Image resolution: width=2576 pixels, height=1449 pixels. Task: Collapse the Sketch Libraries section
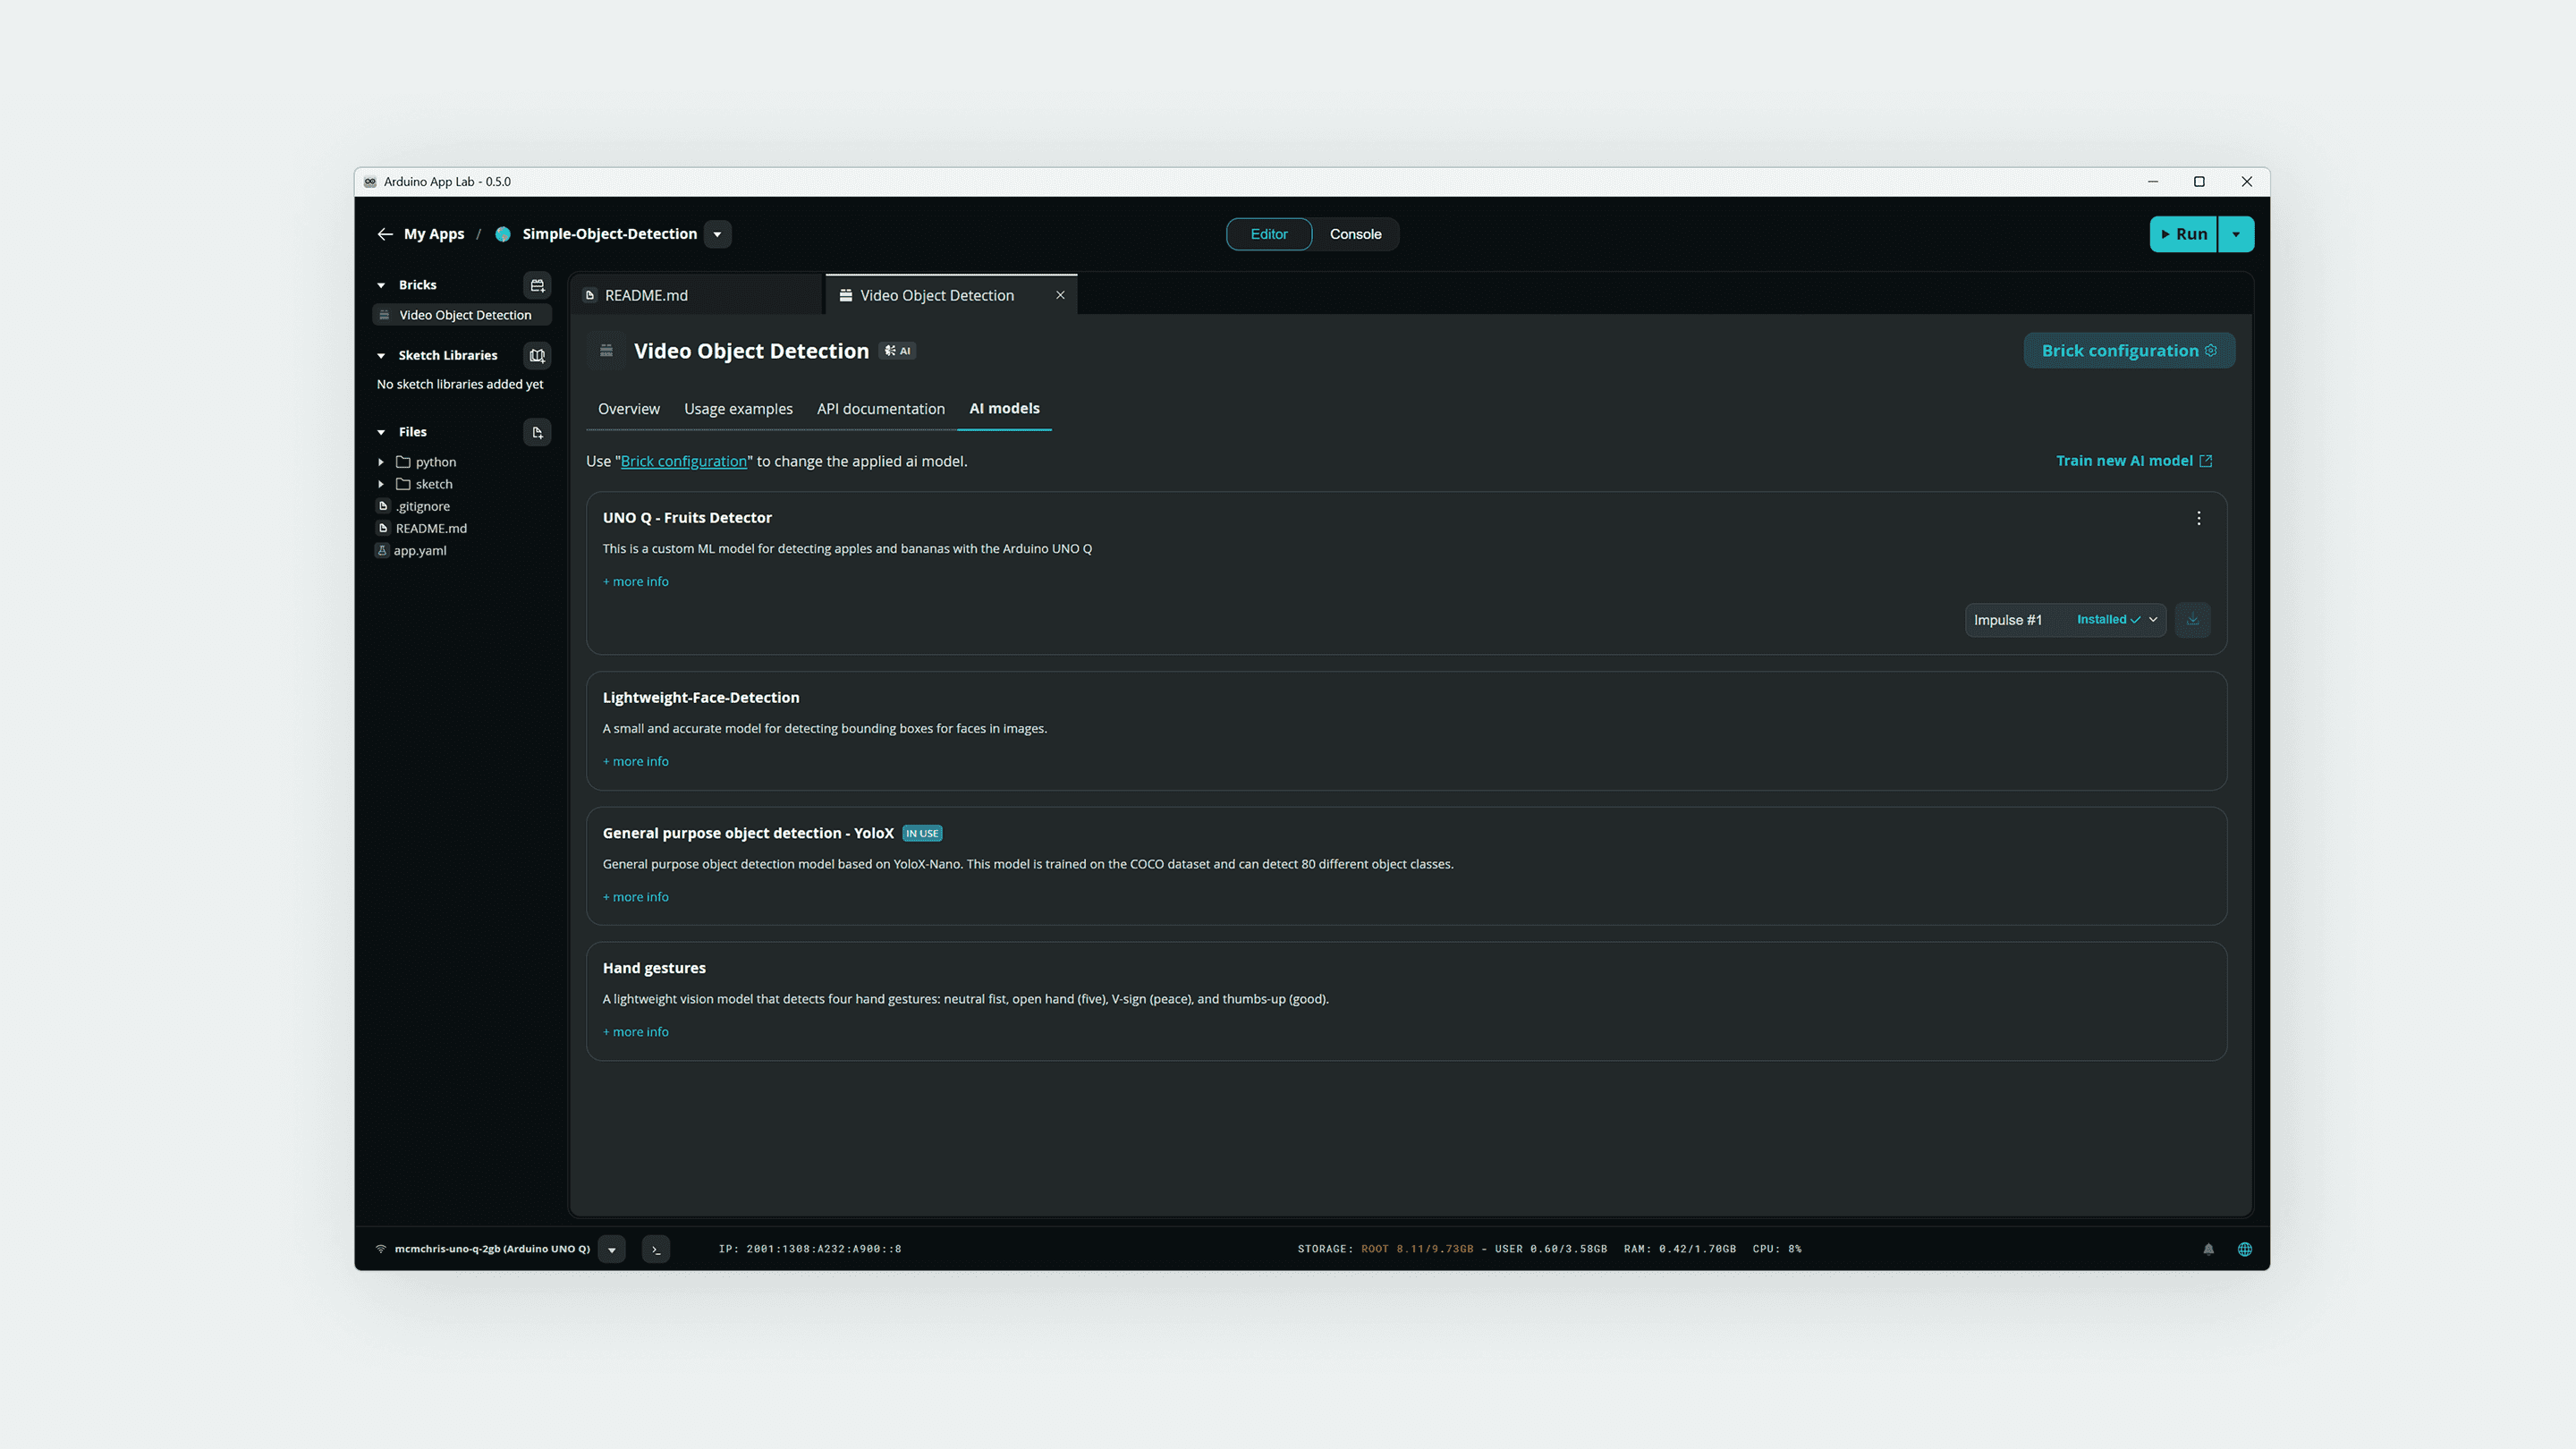[381, 355]
